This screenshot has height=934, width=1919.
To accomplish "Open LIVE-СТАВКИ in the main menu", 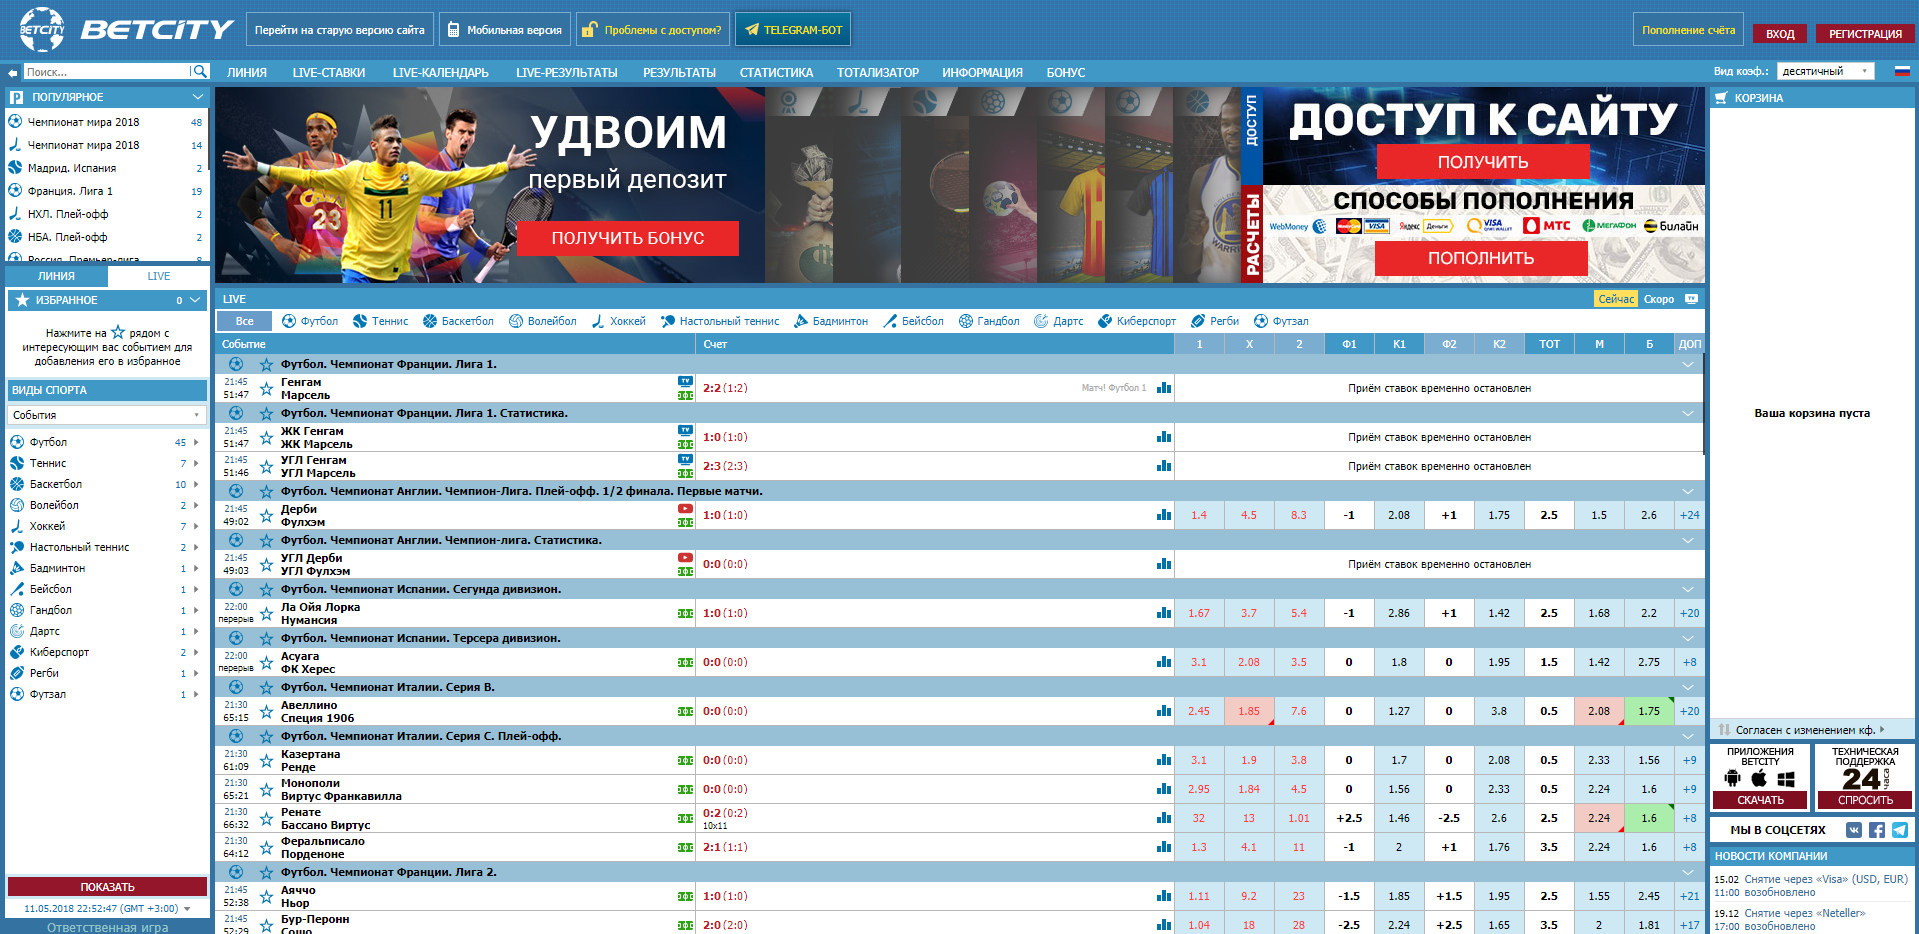I will [329, 72].
